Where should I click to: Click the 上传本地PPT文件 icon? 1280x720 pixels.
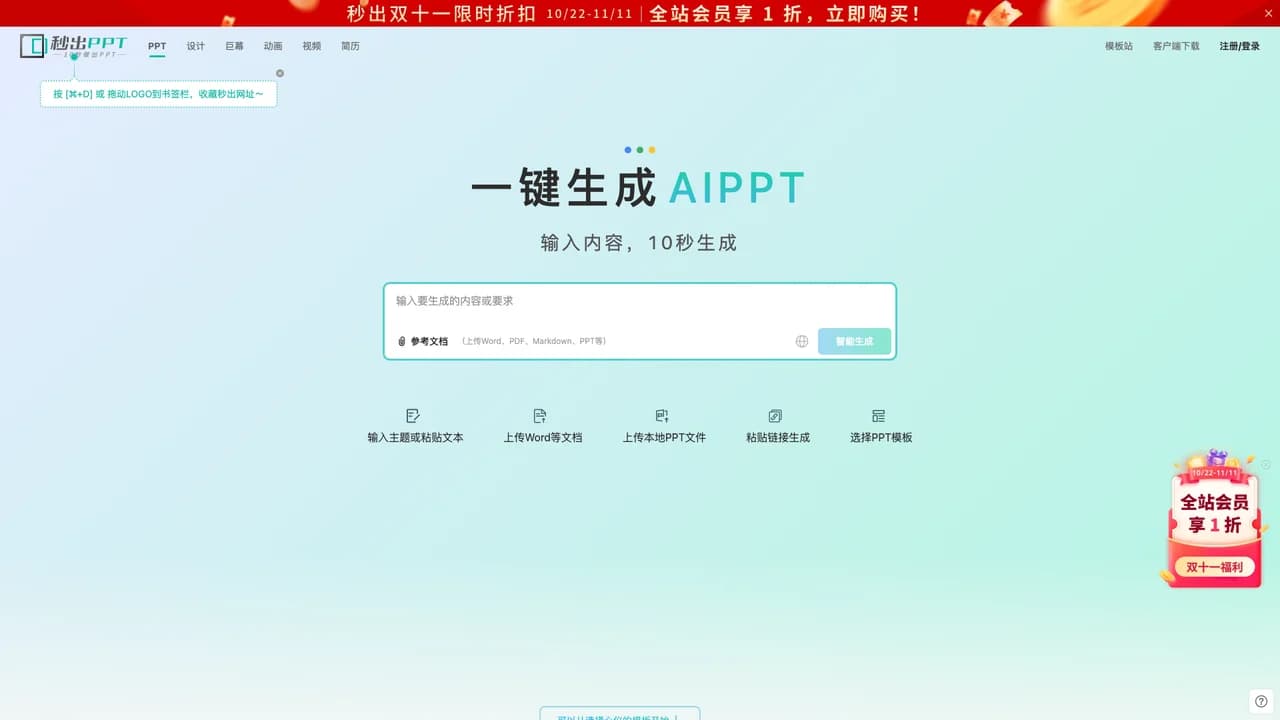(662, 416)
